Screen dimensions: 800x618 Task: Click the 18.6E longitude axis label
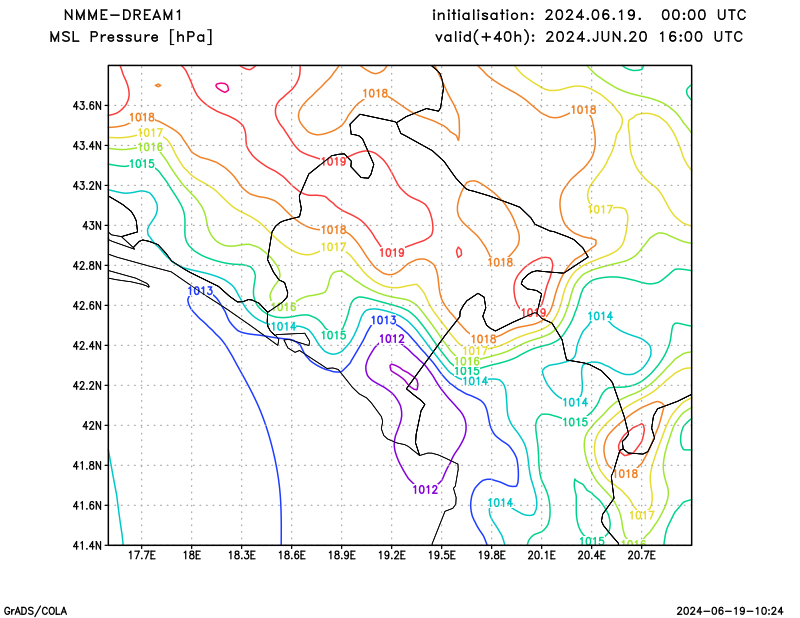coord(291,555)
